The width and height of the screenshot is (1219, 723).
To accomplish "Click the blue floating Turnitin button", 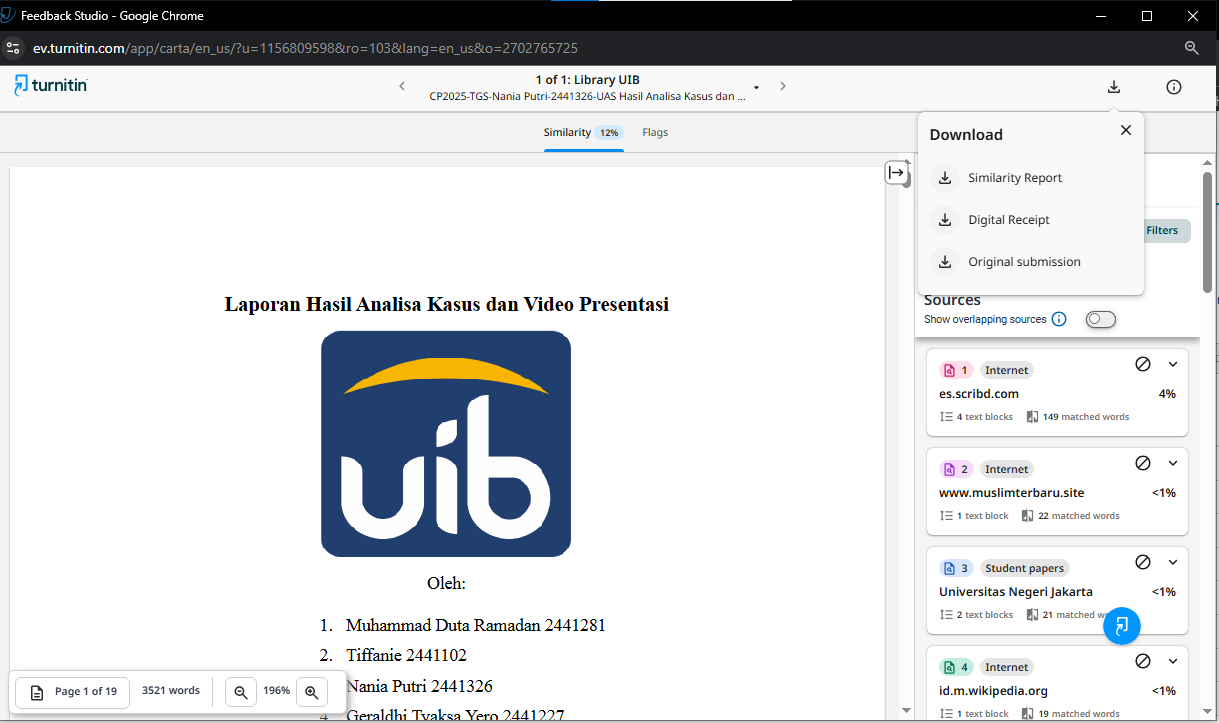I will coord(1122,626).
